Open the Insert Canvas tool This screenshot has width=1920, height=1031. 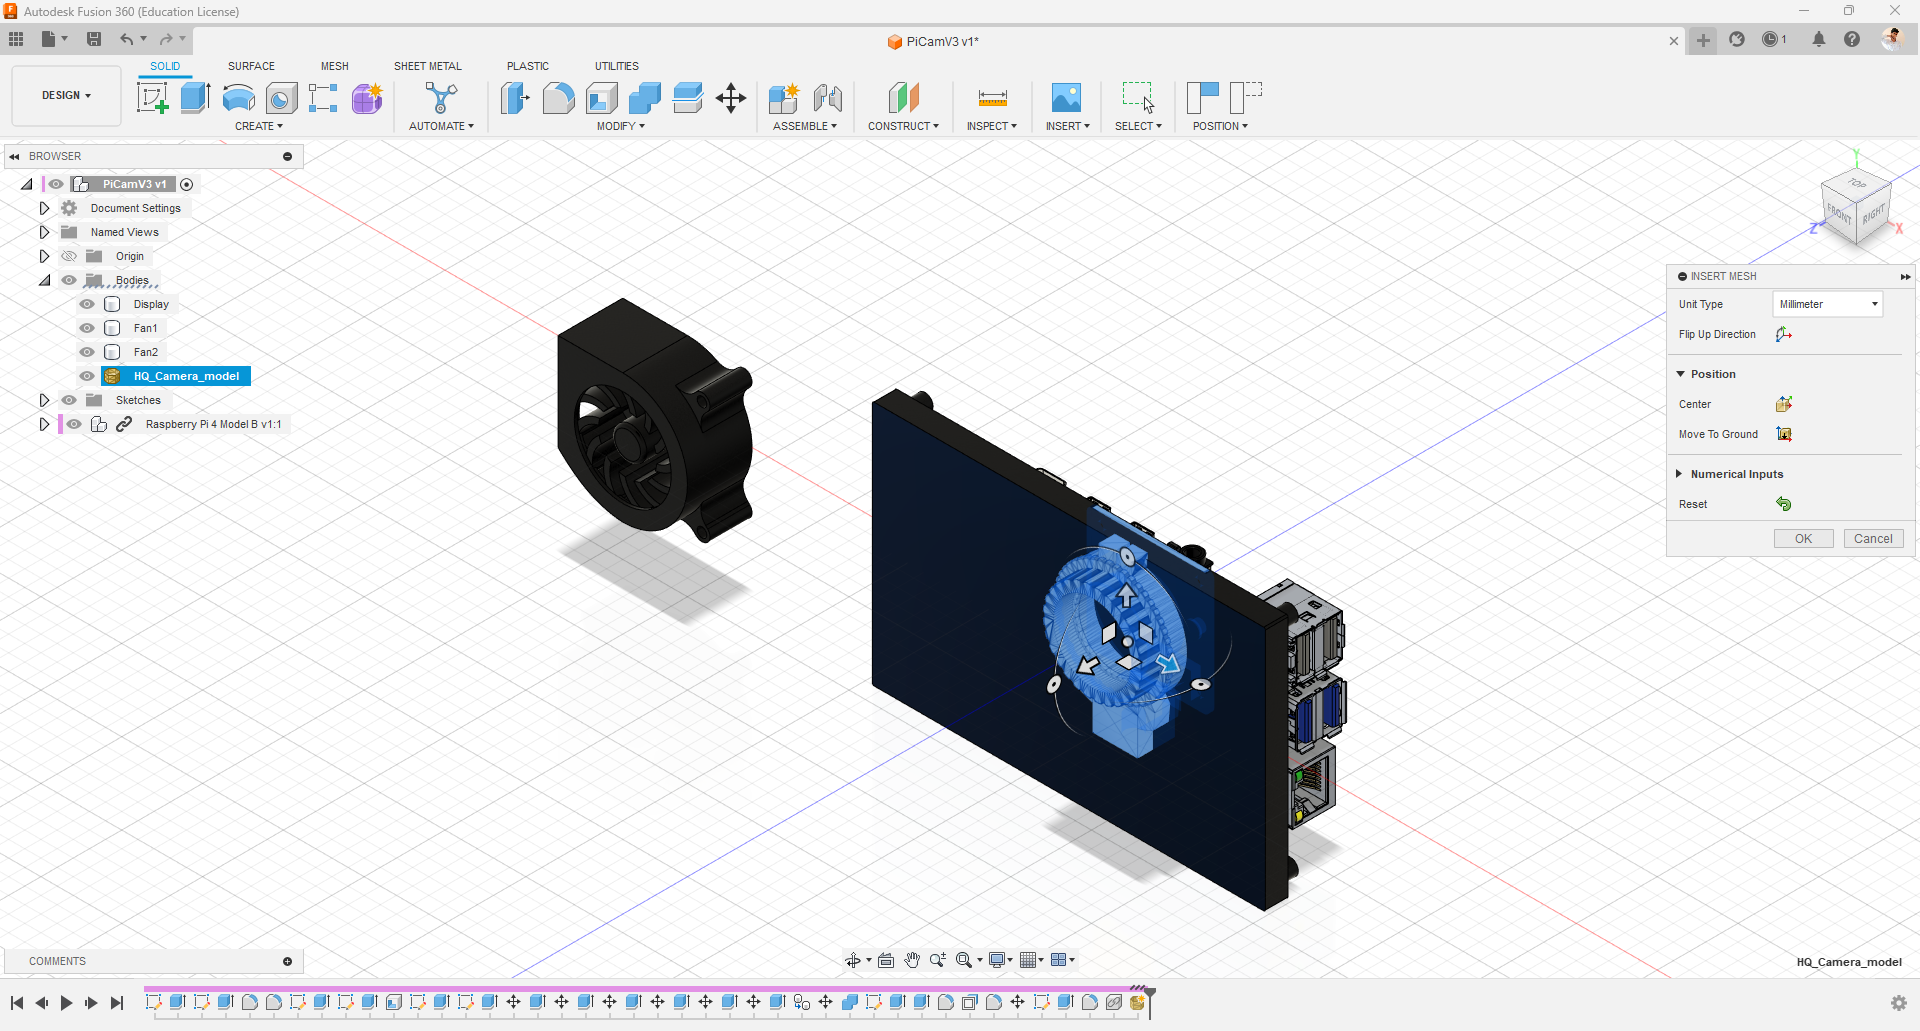click(x=1066, y=99)
